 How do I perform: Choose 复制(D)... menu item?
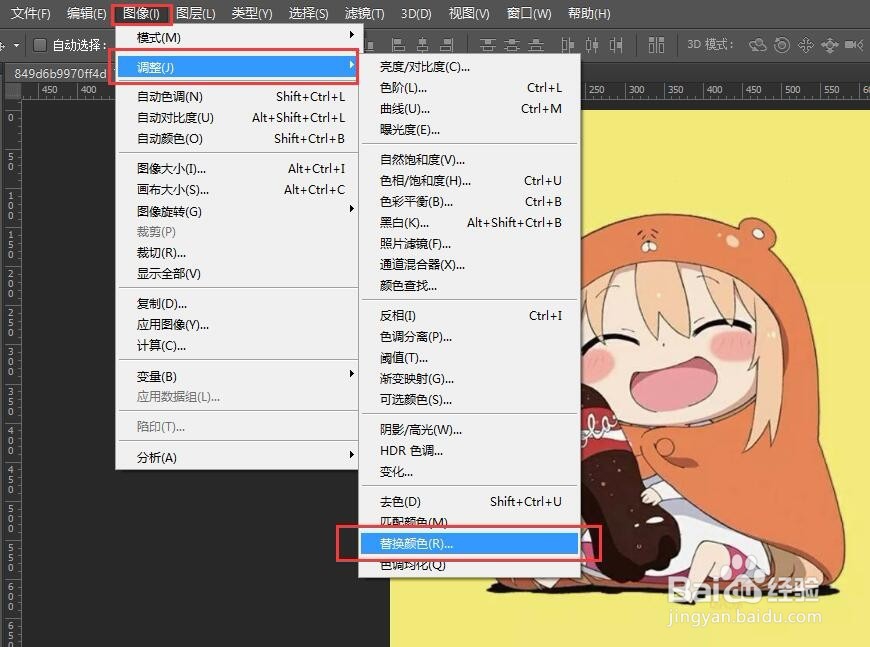pos(237,304)
